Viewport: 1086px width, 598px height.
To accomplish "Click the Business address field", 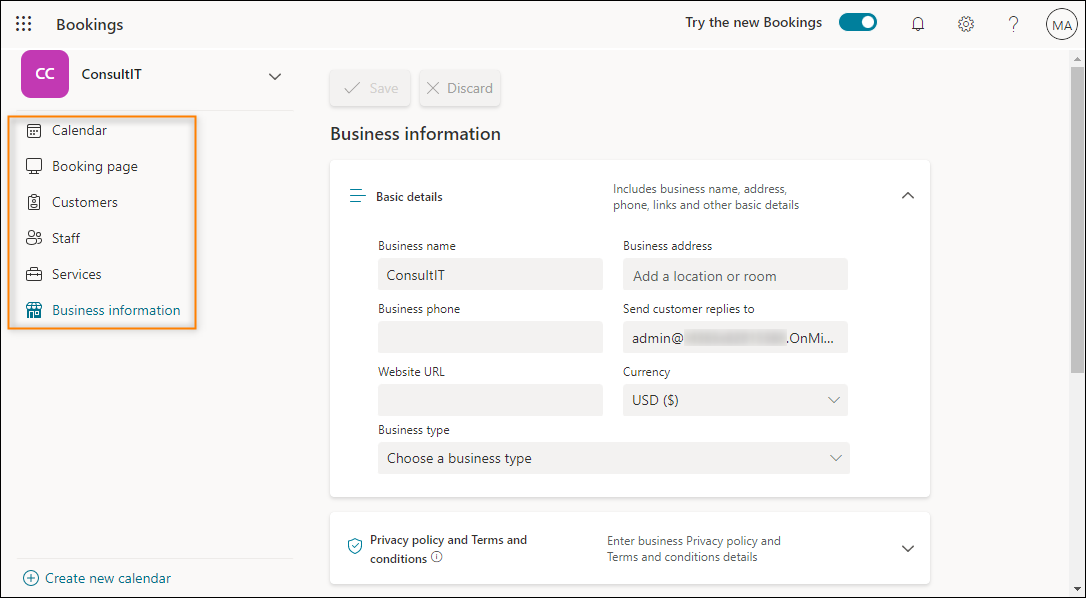I will (735, 274).
